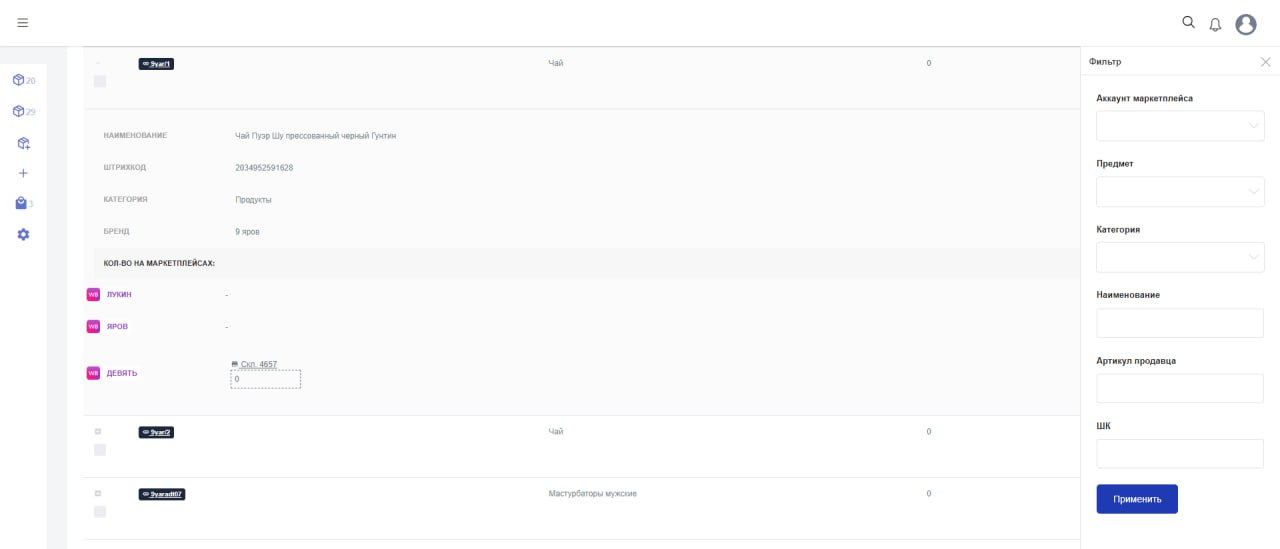Click WB icon next to ЯРОВ
1280x549 pixels.
(x=93, y=326)
